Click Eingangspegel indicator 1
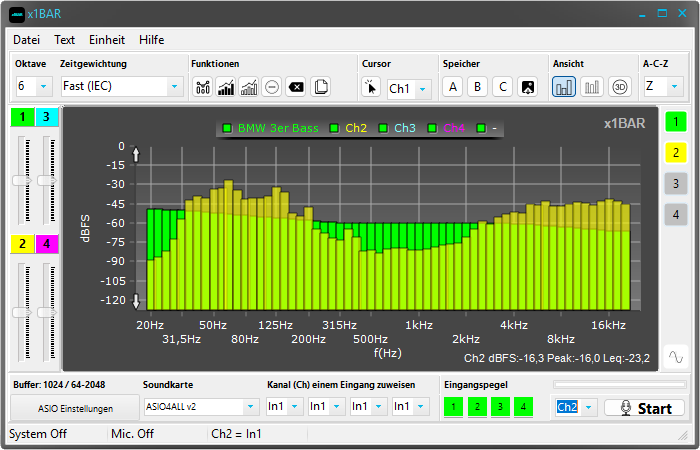This screenshot has height=450, width=700. click(x=454, y=407)
